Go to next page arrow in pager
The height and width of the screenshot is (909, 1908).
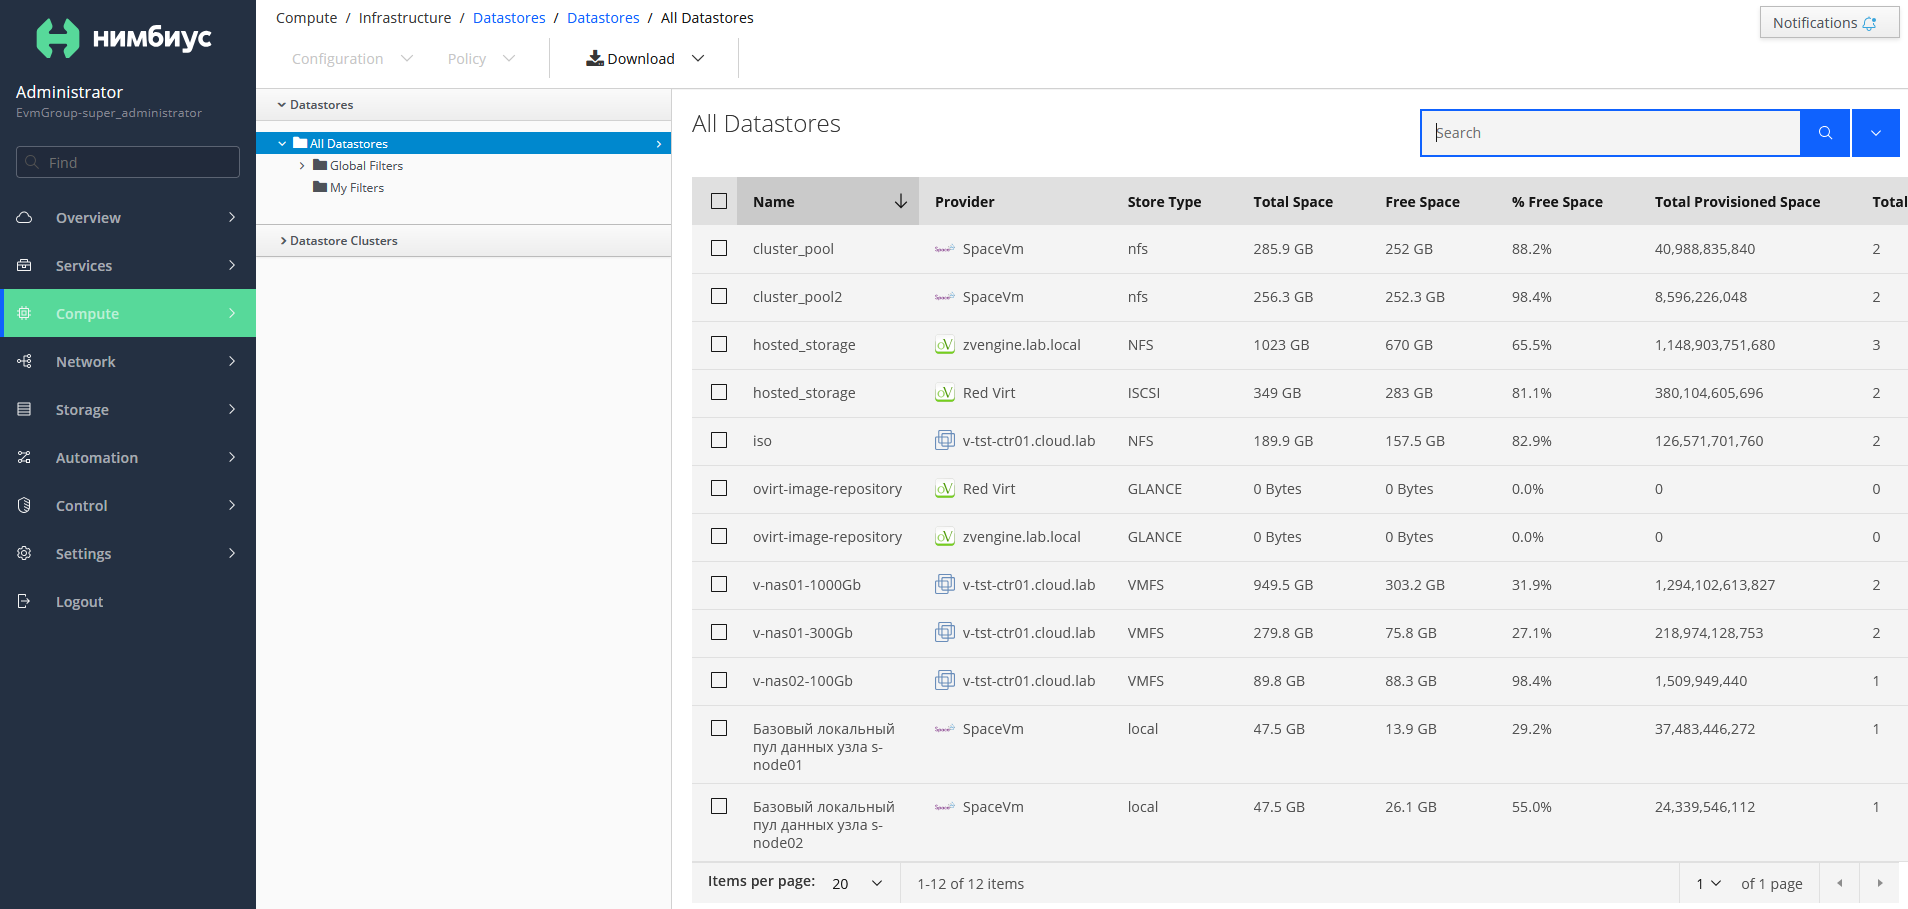1880,883
